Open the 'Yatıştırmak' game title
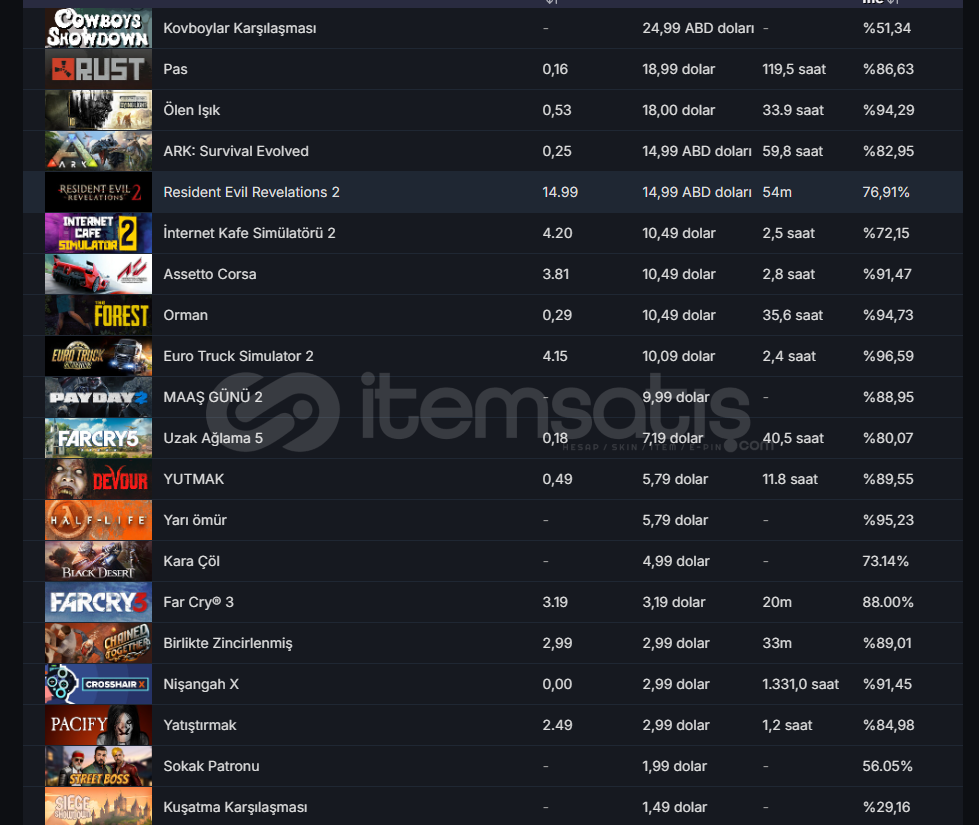 pyautogui.click(x=200, y=725)
